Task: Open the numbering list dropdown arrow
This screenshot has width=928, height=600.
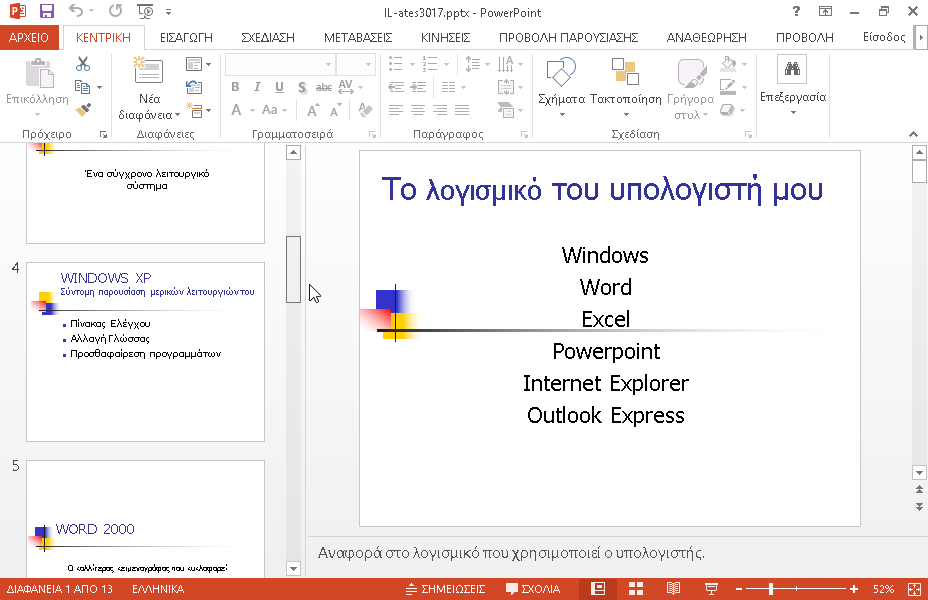Action: tap(446, 64)
